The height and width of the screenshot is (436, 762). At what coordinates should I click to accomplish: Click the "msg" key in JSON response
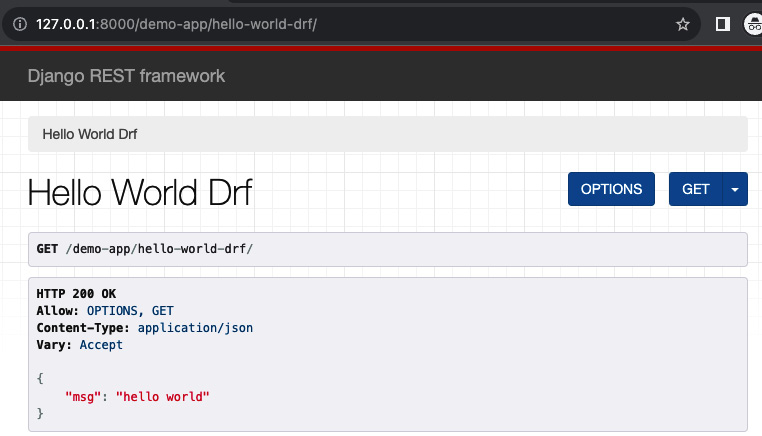pyautogui.click(x=83, y=397)
